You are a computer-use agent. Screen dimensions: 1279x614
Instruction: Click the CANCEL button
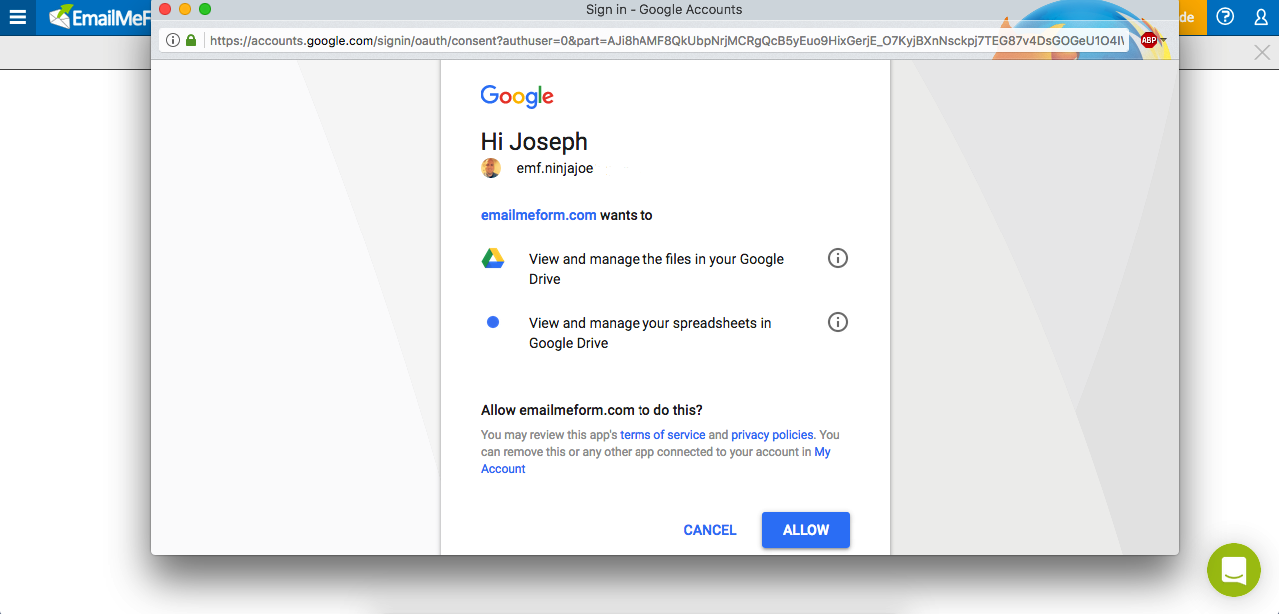[x=710, y=530]
